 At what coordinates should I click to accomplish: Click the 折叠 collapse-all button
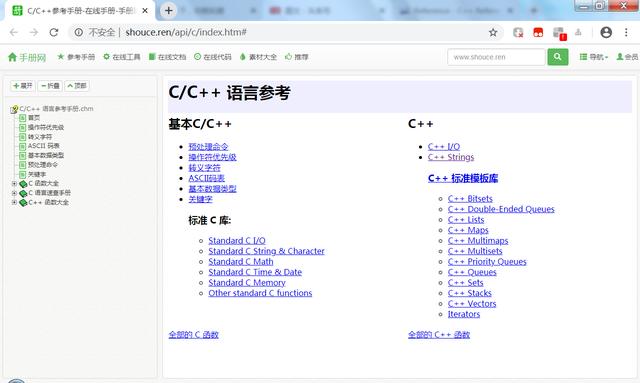click(x=50, y=86)
